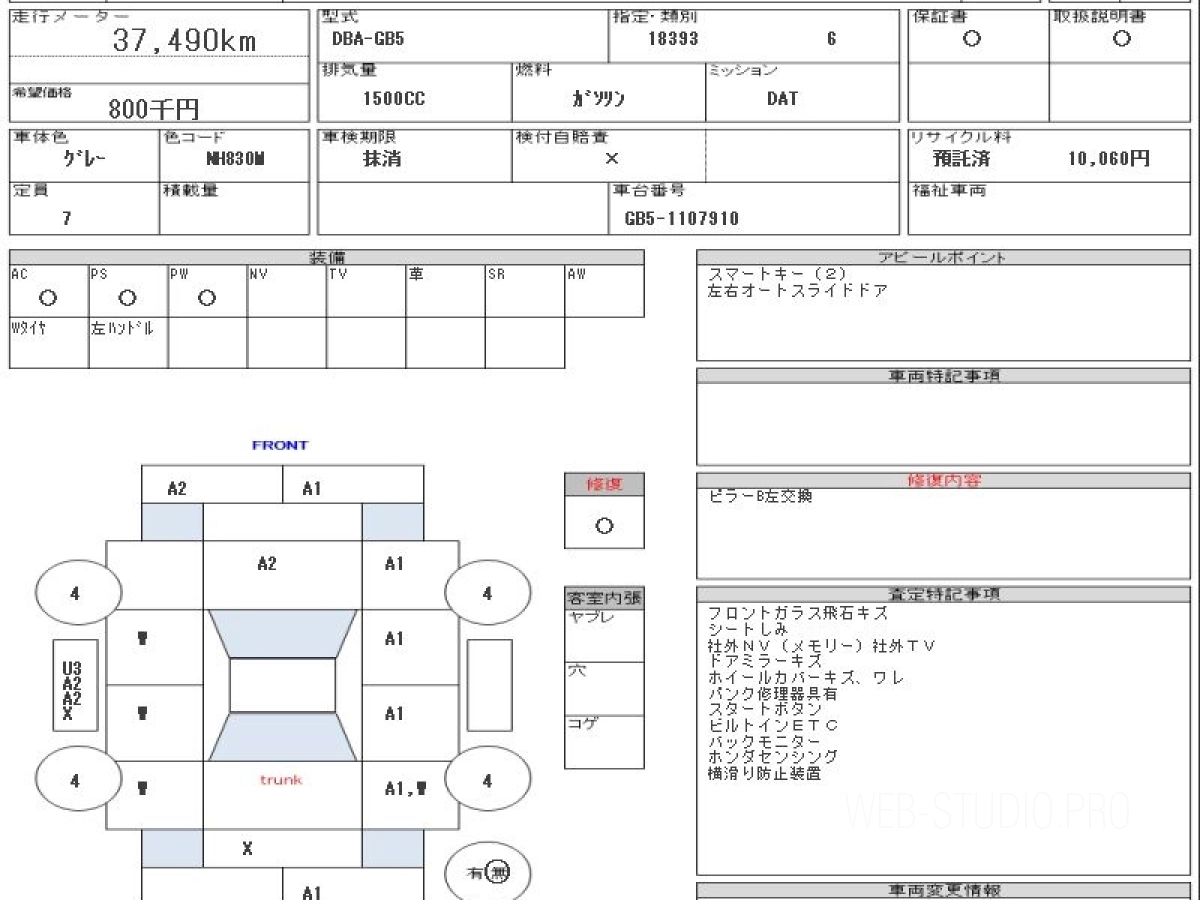1200x900 pixels.
Task: Click the ホイールカバーキズ、ワレ note
Action: [805, 677]
